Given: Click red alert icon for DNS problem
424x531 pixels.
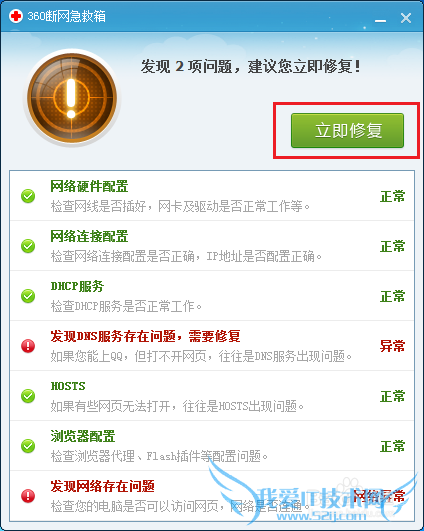Looking at the screenshot, I should point(28,346).
